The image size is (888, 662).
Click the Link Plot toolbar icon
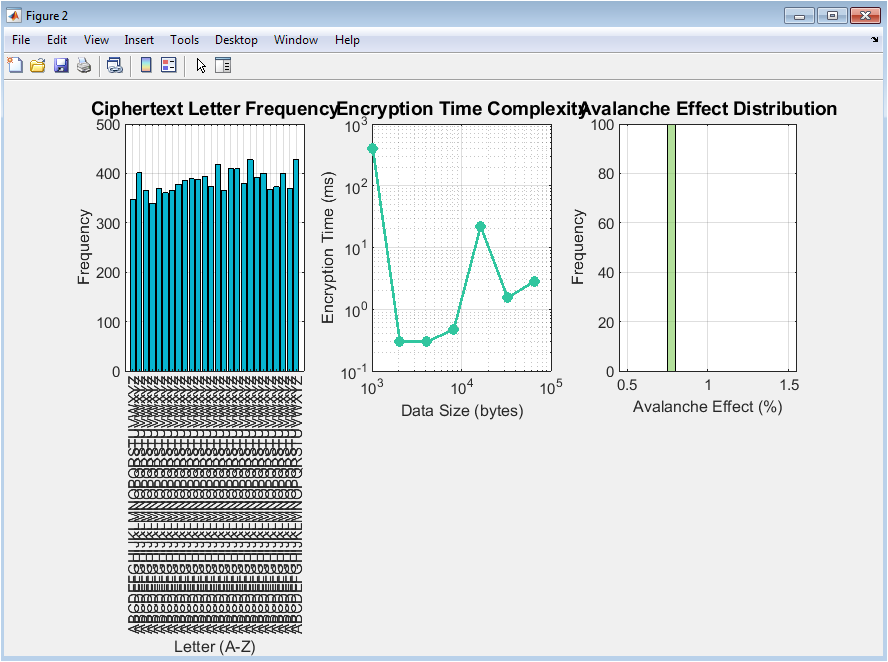point(115,66)
